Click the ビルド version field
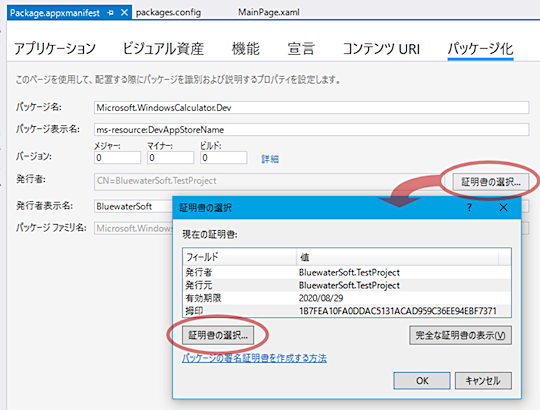 (x=224, y=158)
